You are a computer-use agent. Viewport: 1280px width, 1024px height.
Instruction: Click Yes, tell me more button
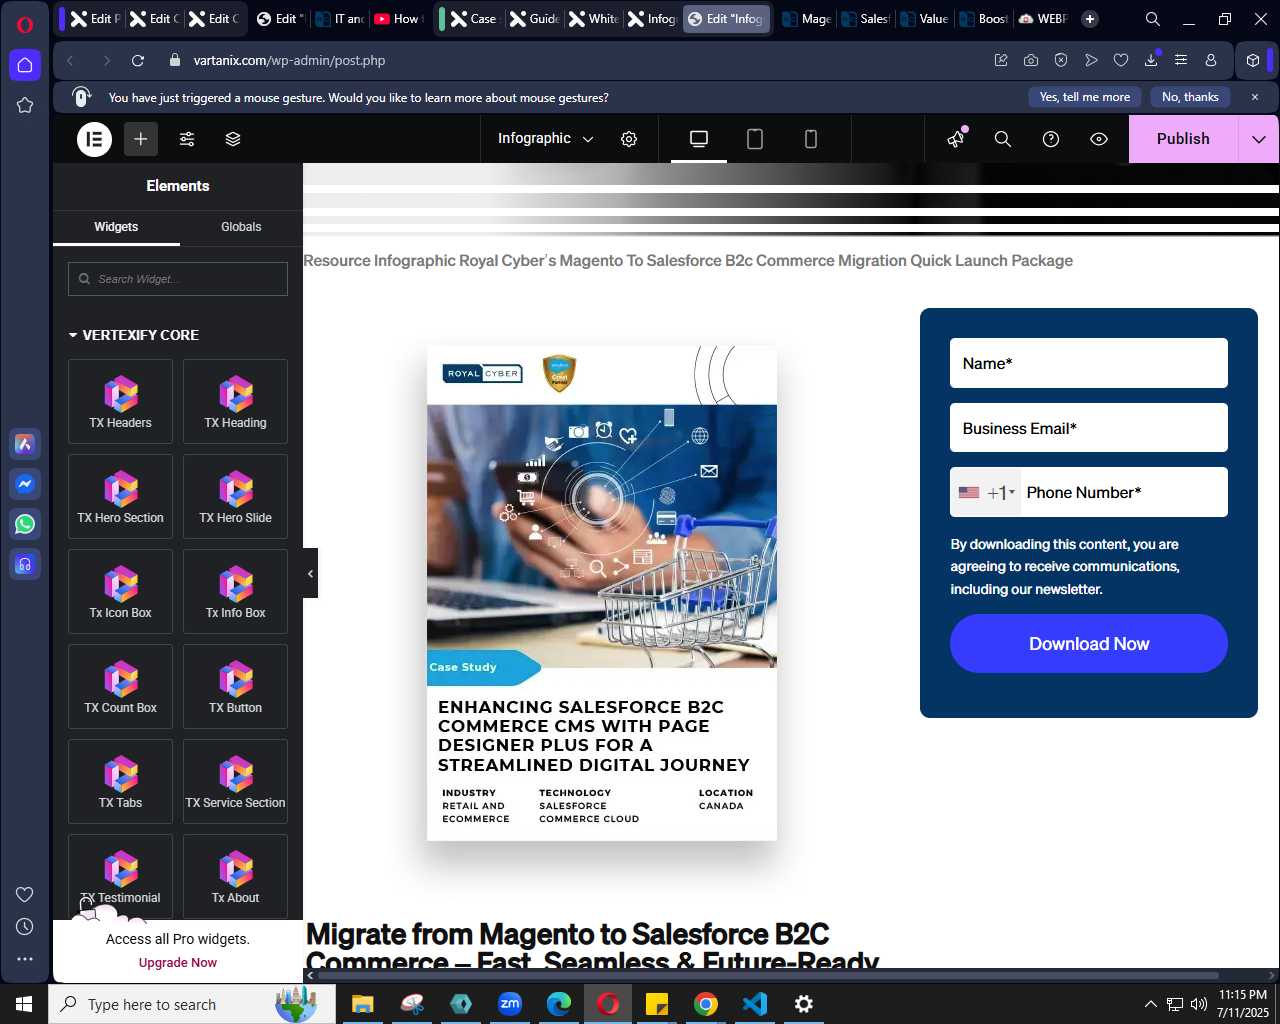pyautogui.click(x=1085, y=97)
